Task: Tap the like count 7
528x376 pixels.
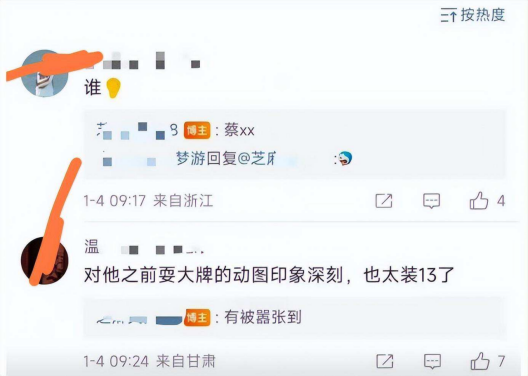Action: click(502, 362)
